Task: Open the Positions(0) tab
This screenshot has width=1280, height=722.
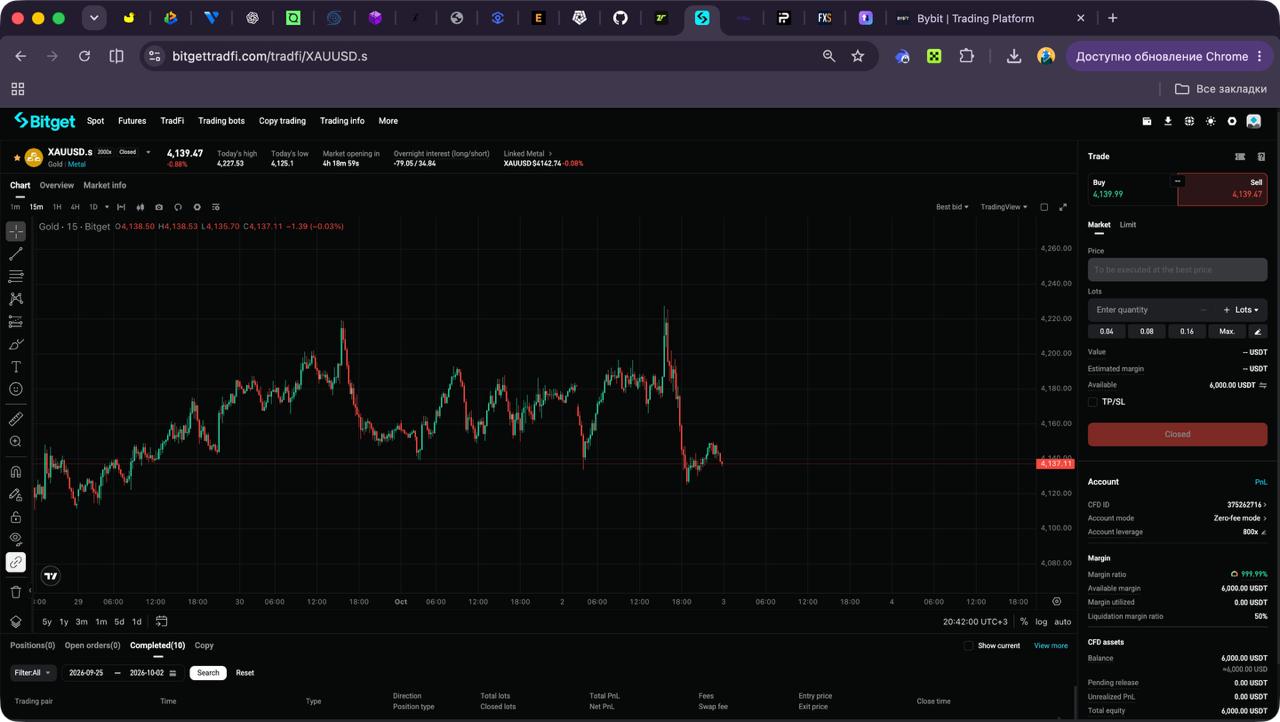Action: 32,646
